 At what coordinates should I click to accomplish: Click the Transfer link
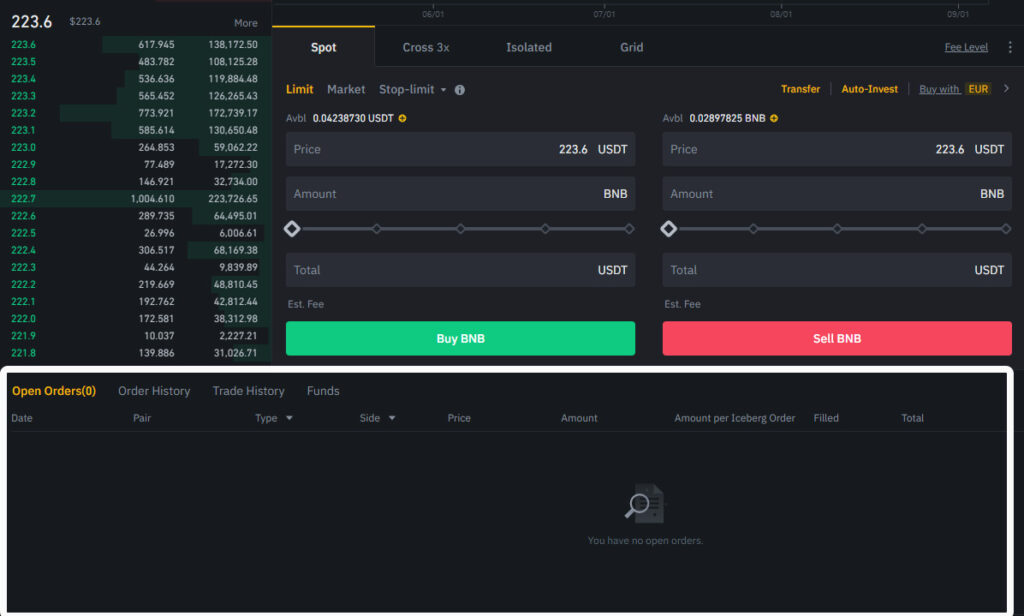tap(801, 89)
